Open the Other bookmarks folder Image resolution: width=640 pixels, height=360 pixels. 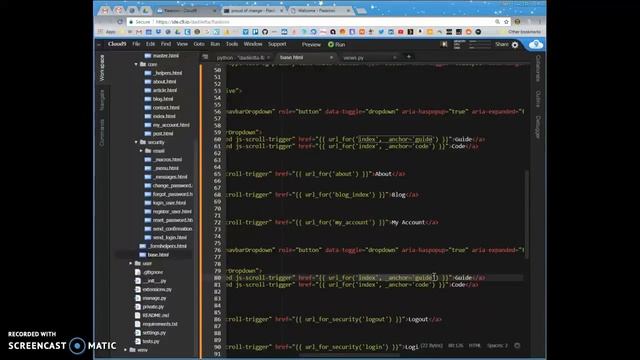pos(521,32)
